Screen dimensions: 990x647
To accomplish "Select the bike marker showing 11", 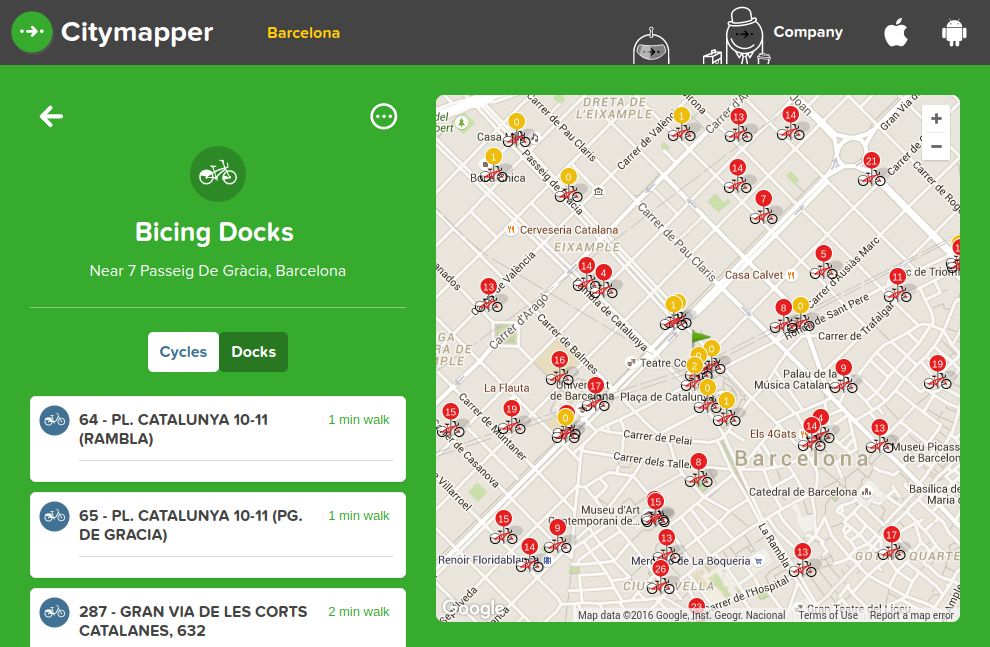I will 897,285.
